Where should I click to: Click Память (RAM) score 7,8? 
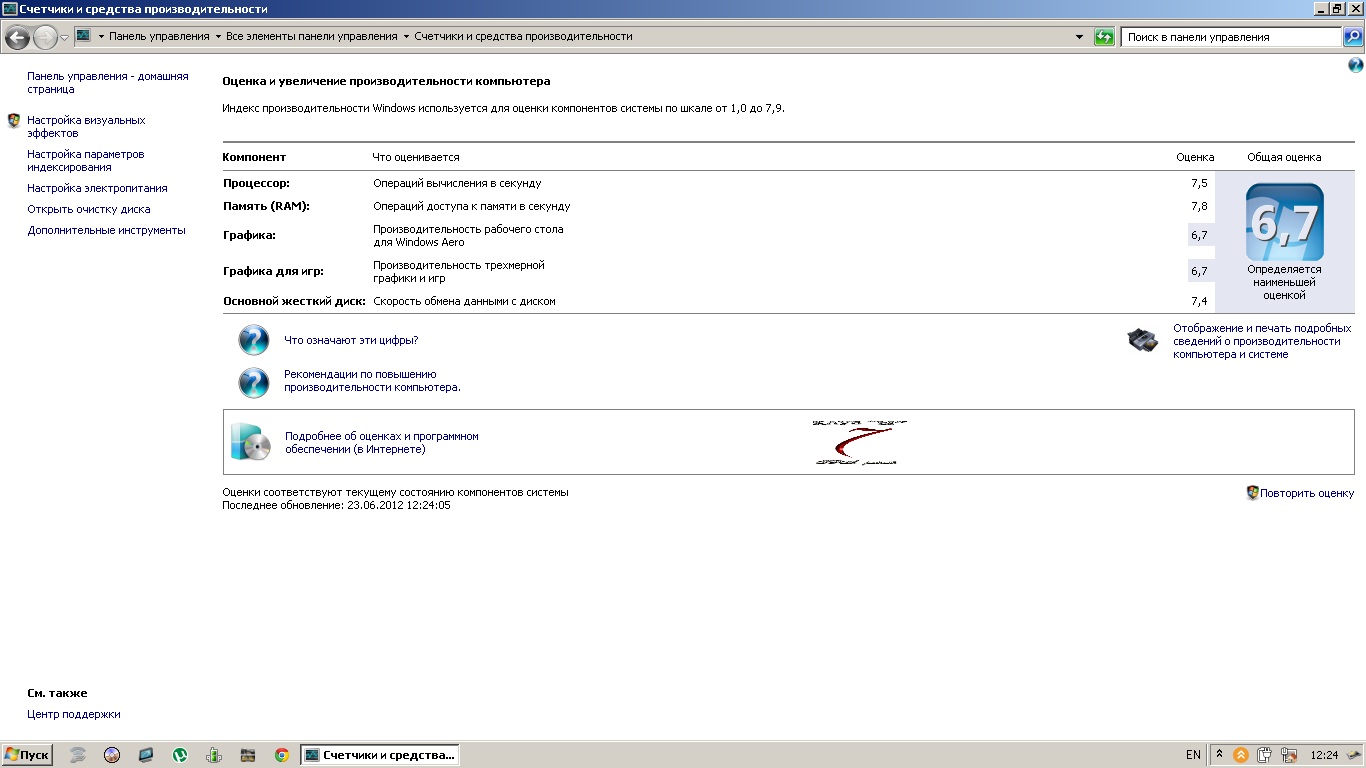click(x=1199, y=206)
